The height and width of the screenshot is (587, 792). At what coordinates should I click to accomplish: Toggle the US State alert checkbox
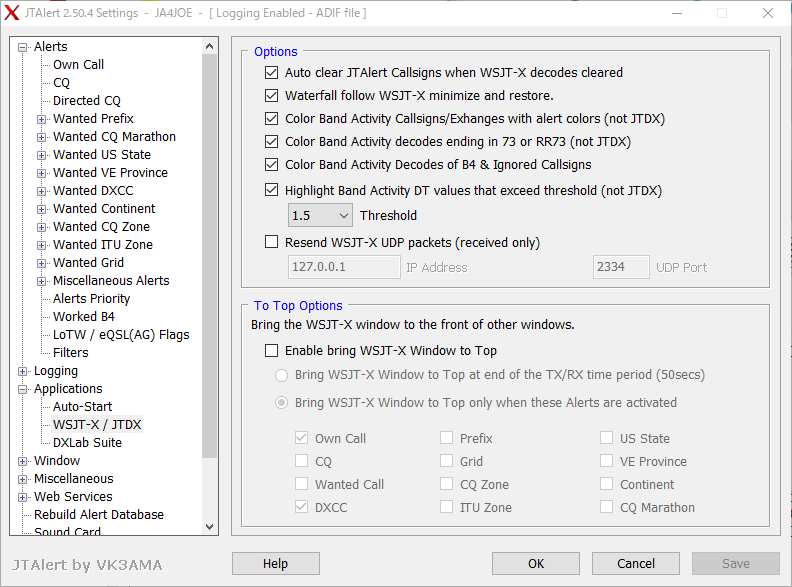[x=607, y=437]
